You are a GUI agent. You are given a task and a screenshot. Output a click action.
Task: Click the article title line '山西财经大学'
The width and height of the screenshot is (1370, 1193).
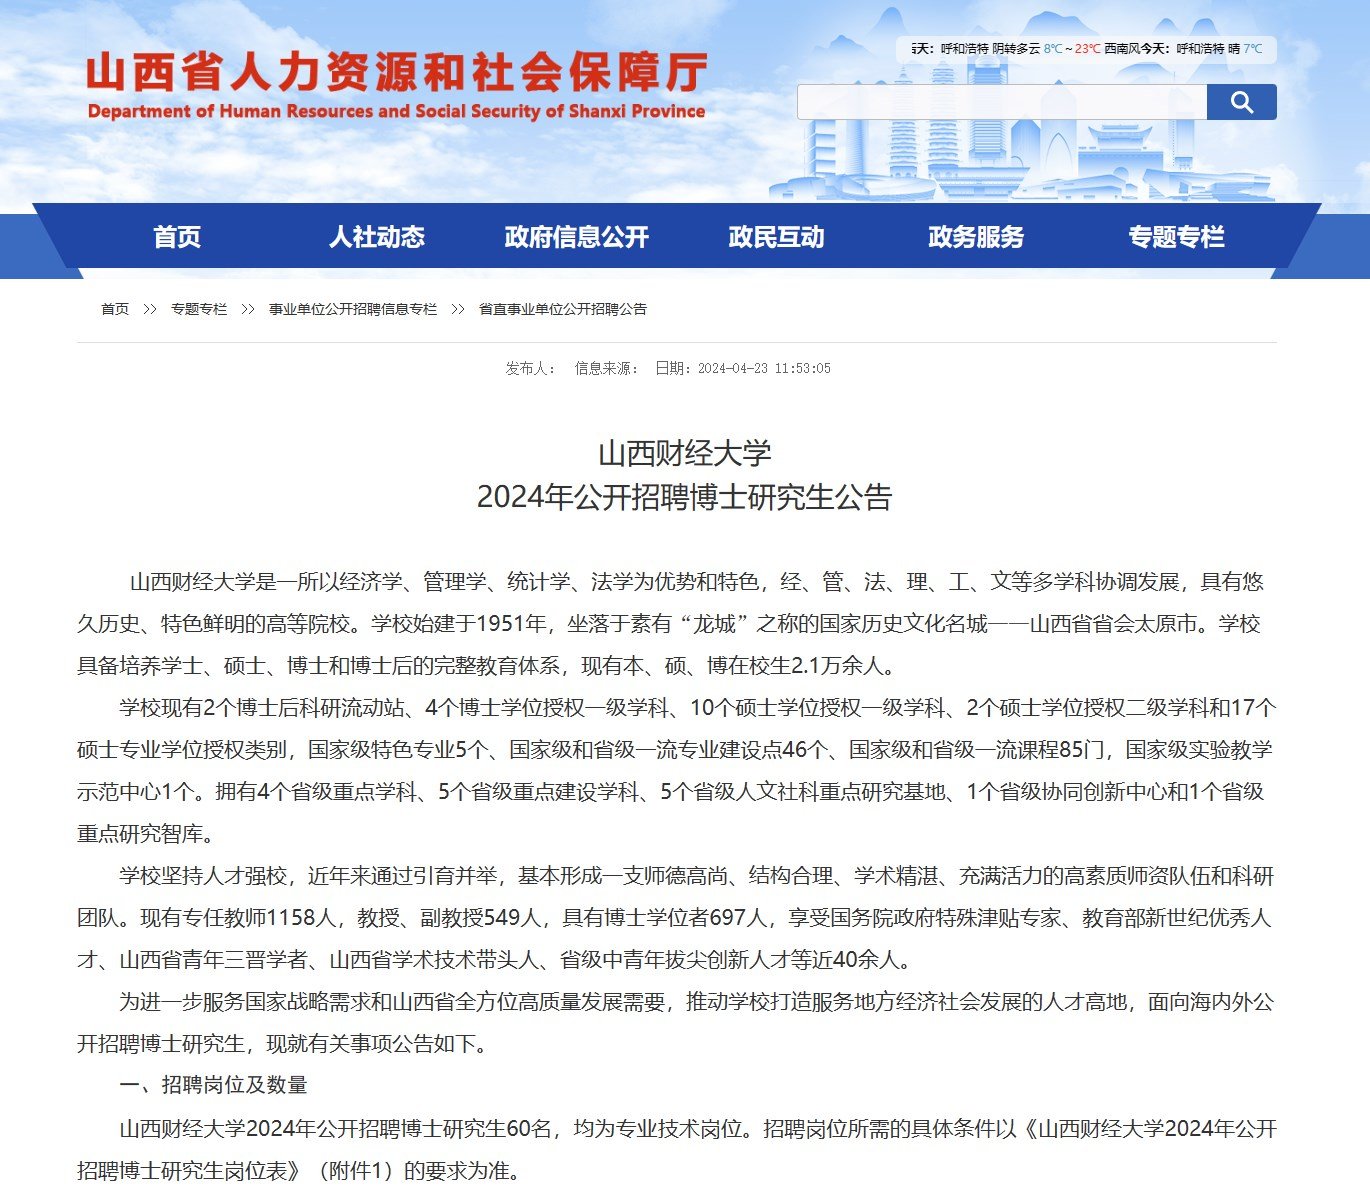[685, 453]
